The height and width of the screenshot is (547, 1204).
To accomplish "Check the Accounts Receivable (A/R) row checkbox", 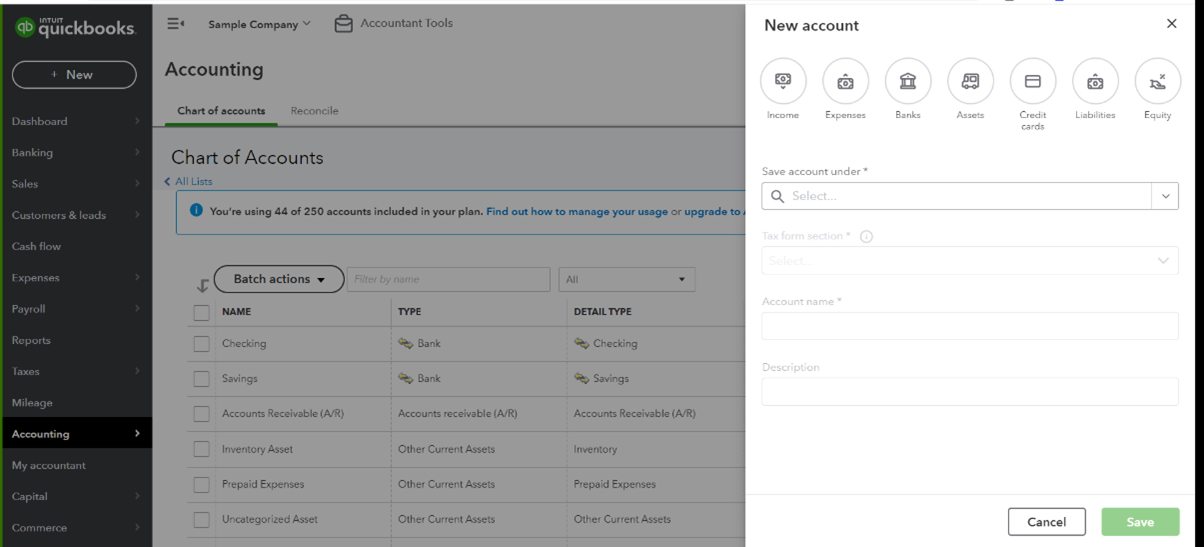I will pyautogui.click(x=202, y=413).
